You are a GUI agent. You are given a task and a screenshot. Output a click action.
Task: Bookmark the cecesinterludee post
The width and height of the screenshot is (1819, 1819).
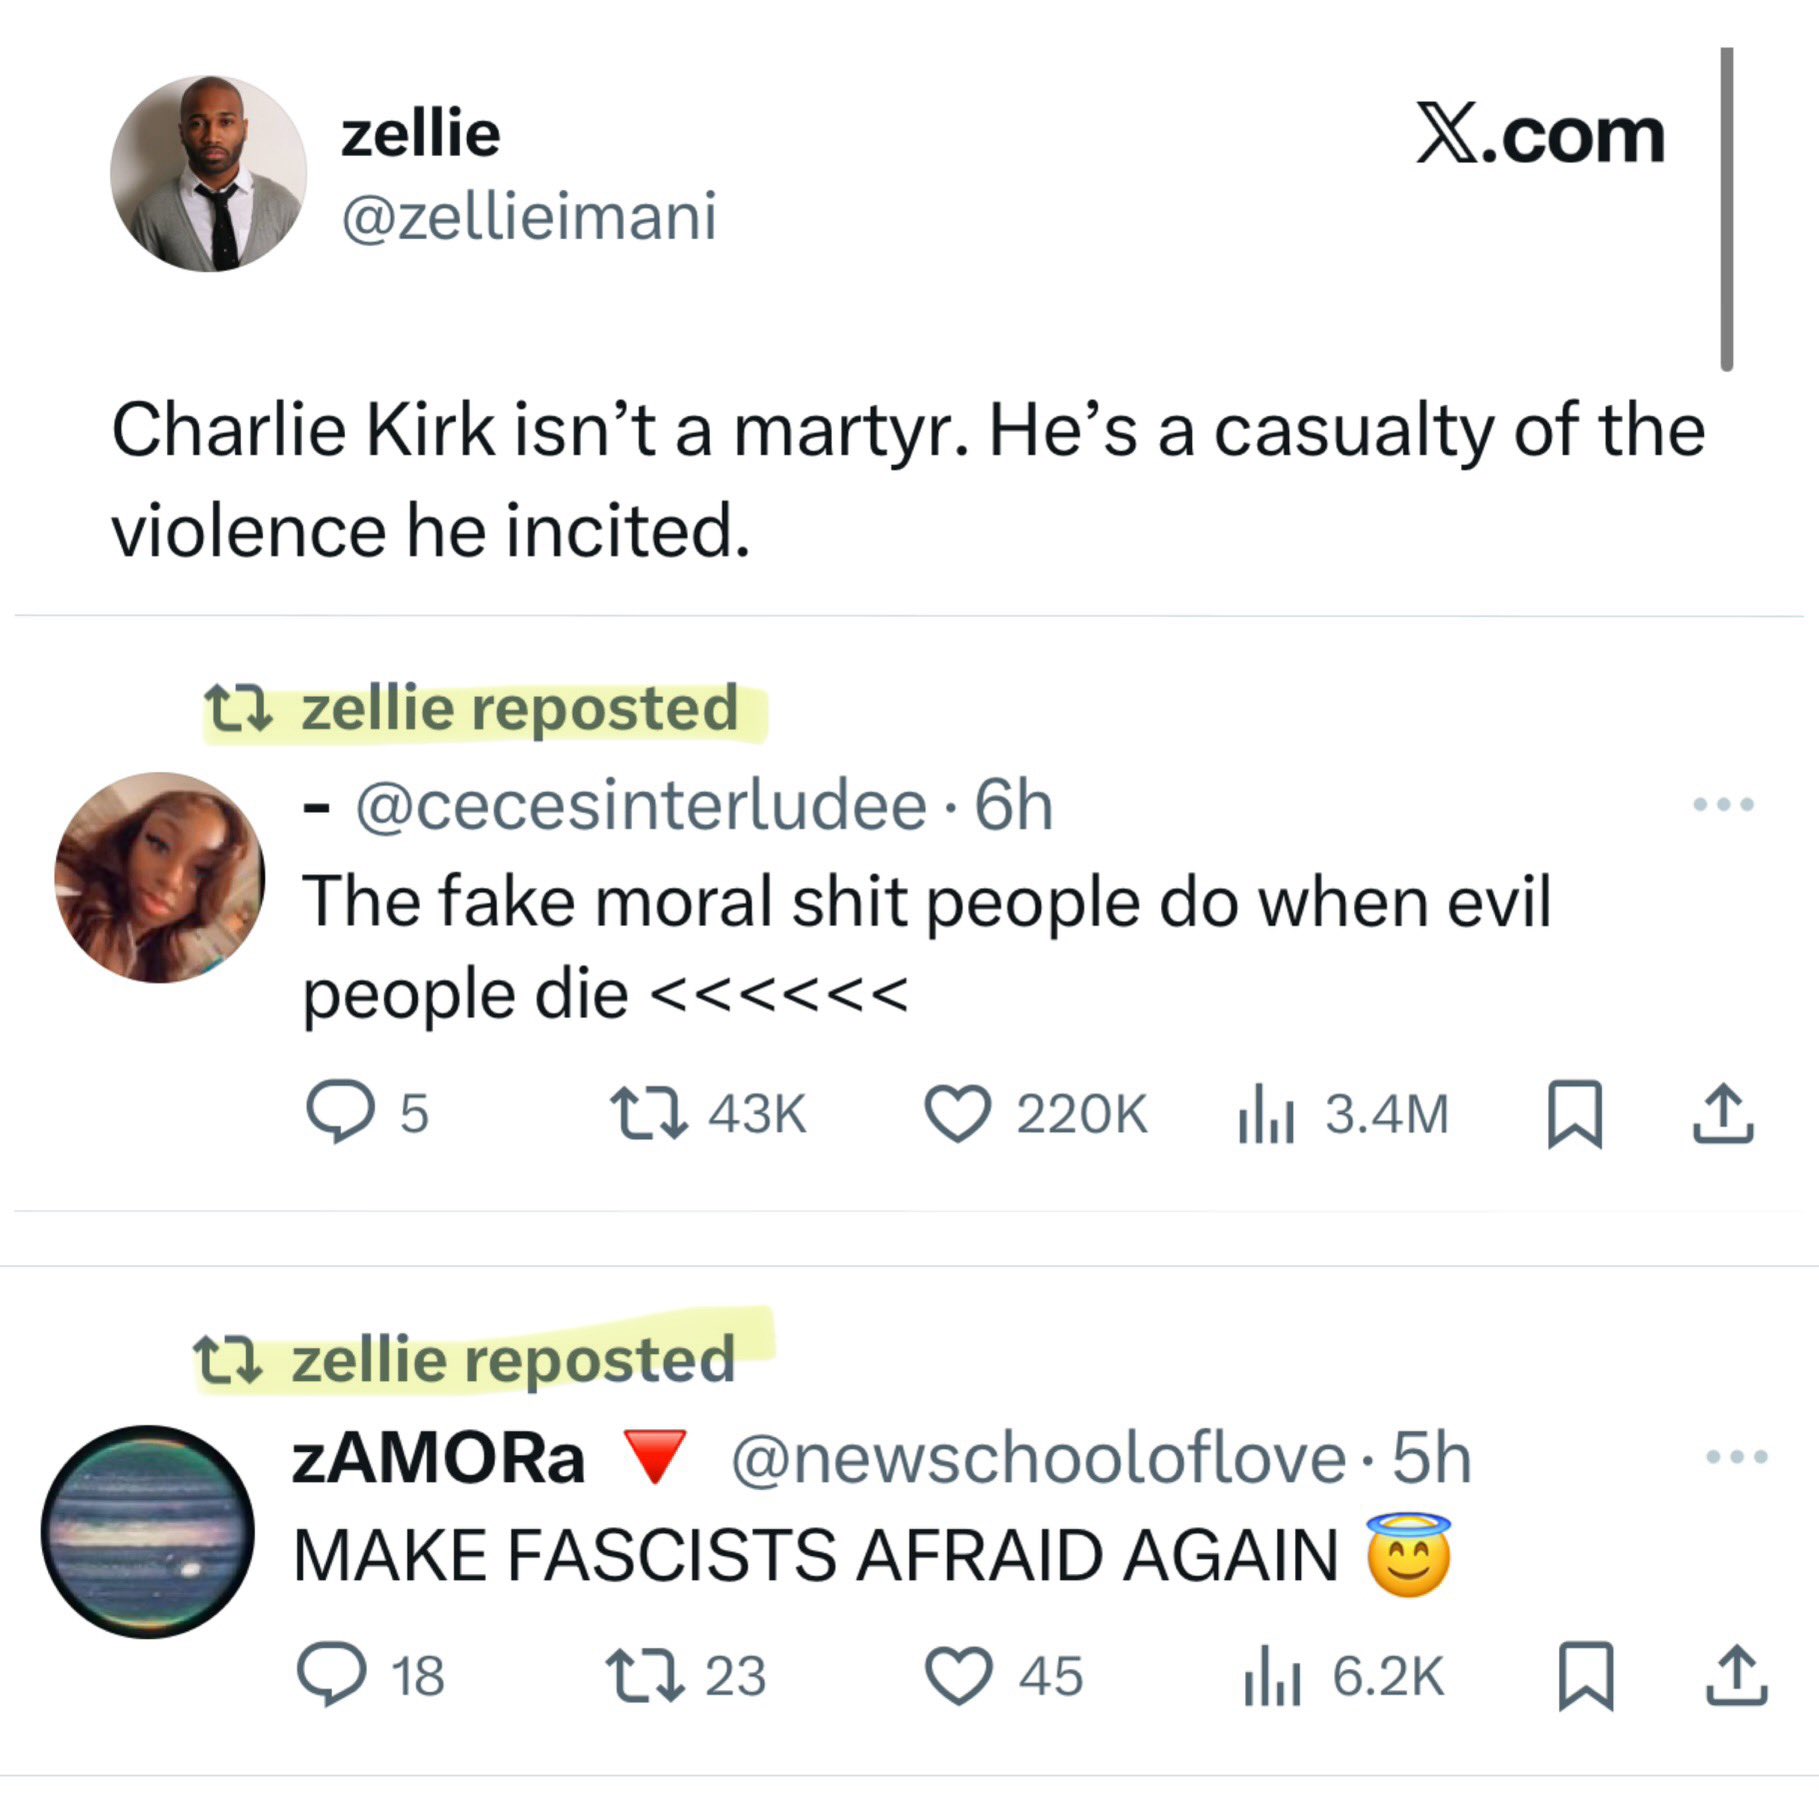point(1575,1113)
